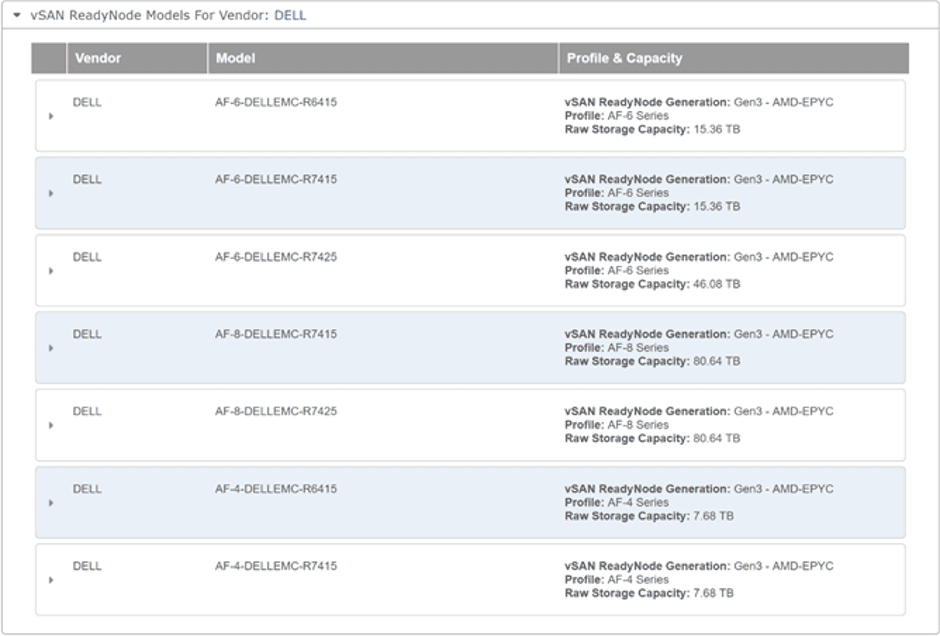Image resolution: width=940 pixels, height=636 pixels.
Task: Expand the AF-6-DELLEMC-R7425 row
Action: (x=51, y=271)
